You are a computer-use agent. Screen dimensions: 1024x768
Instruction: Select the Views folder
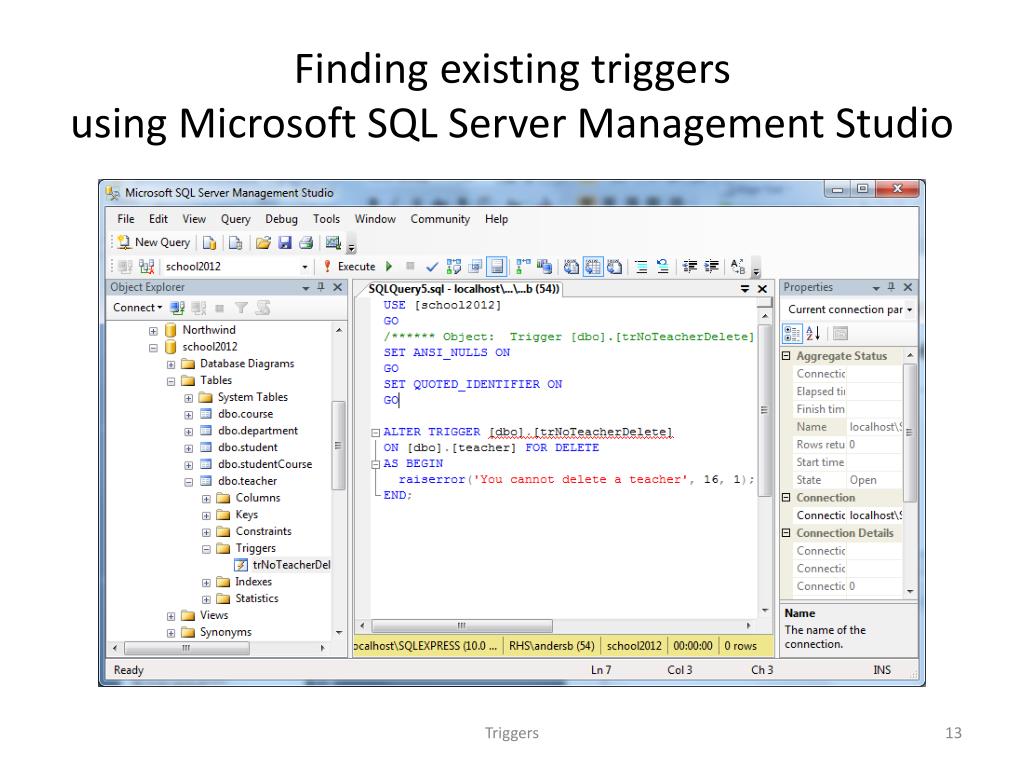pos(205,615)
